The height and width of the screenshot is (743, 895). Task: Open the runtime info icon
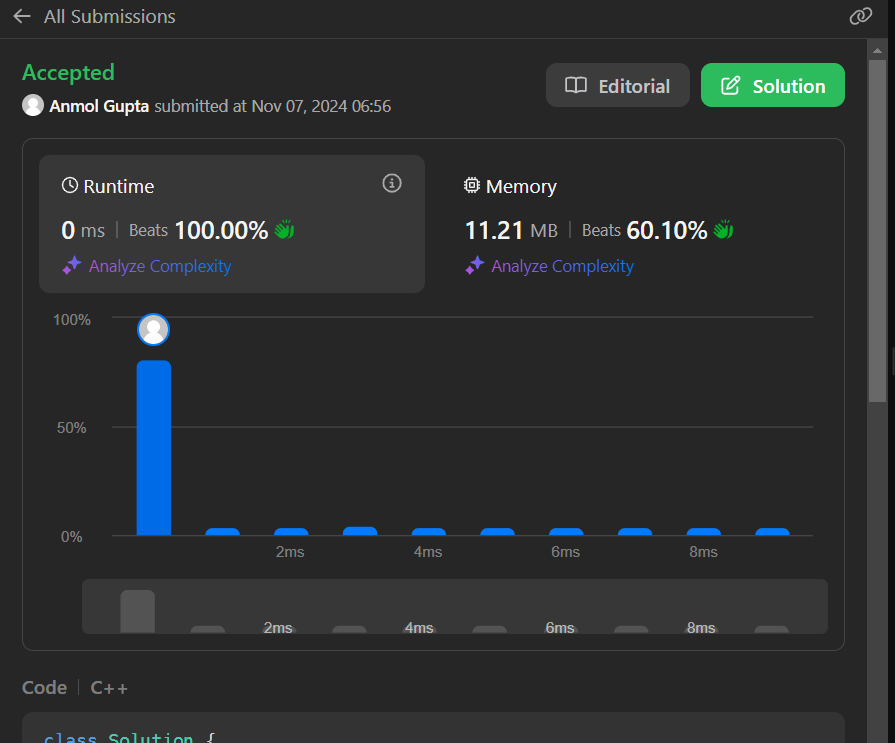point(392,184)
